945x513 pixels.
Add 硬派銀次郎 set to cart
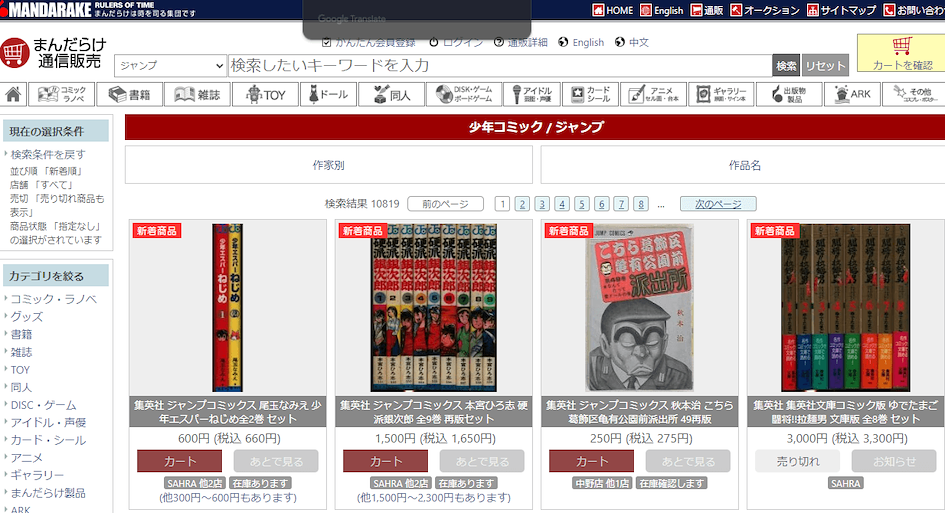(x=386, y=461)
